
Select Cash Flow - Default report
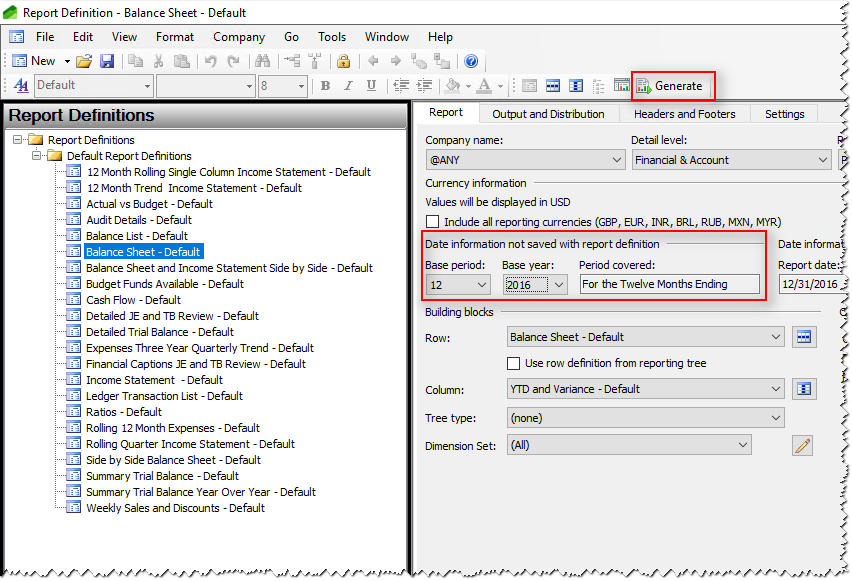(133, 300)
